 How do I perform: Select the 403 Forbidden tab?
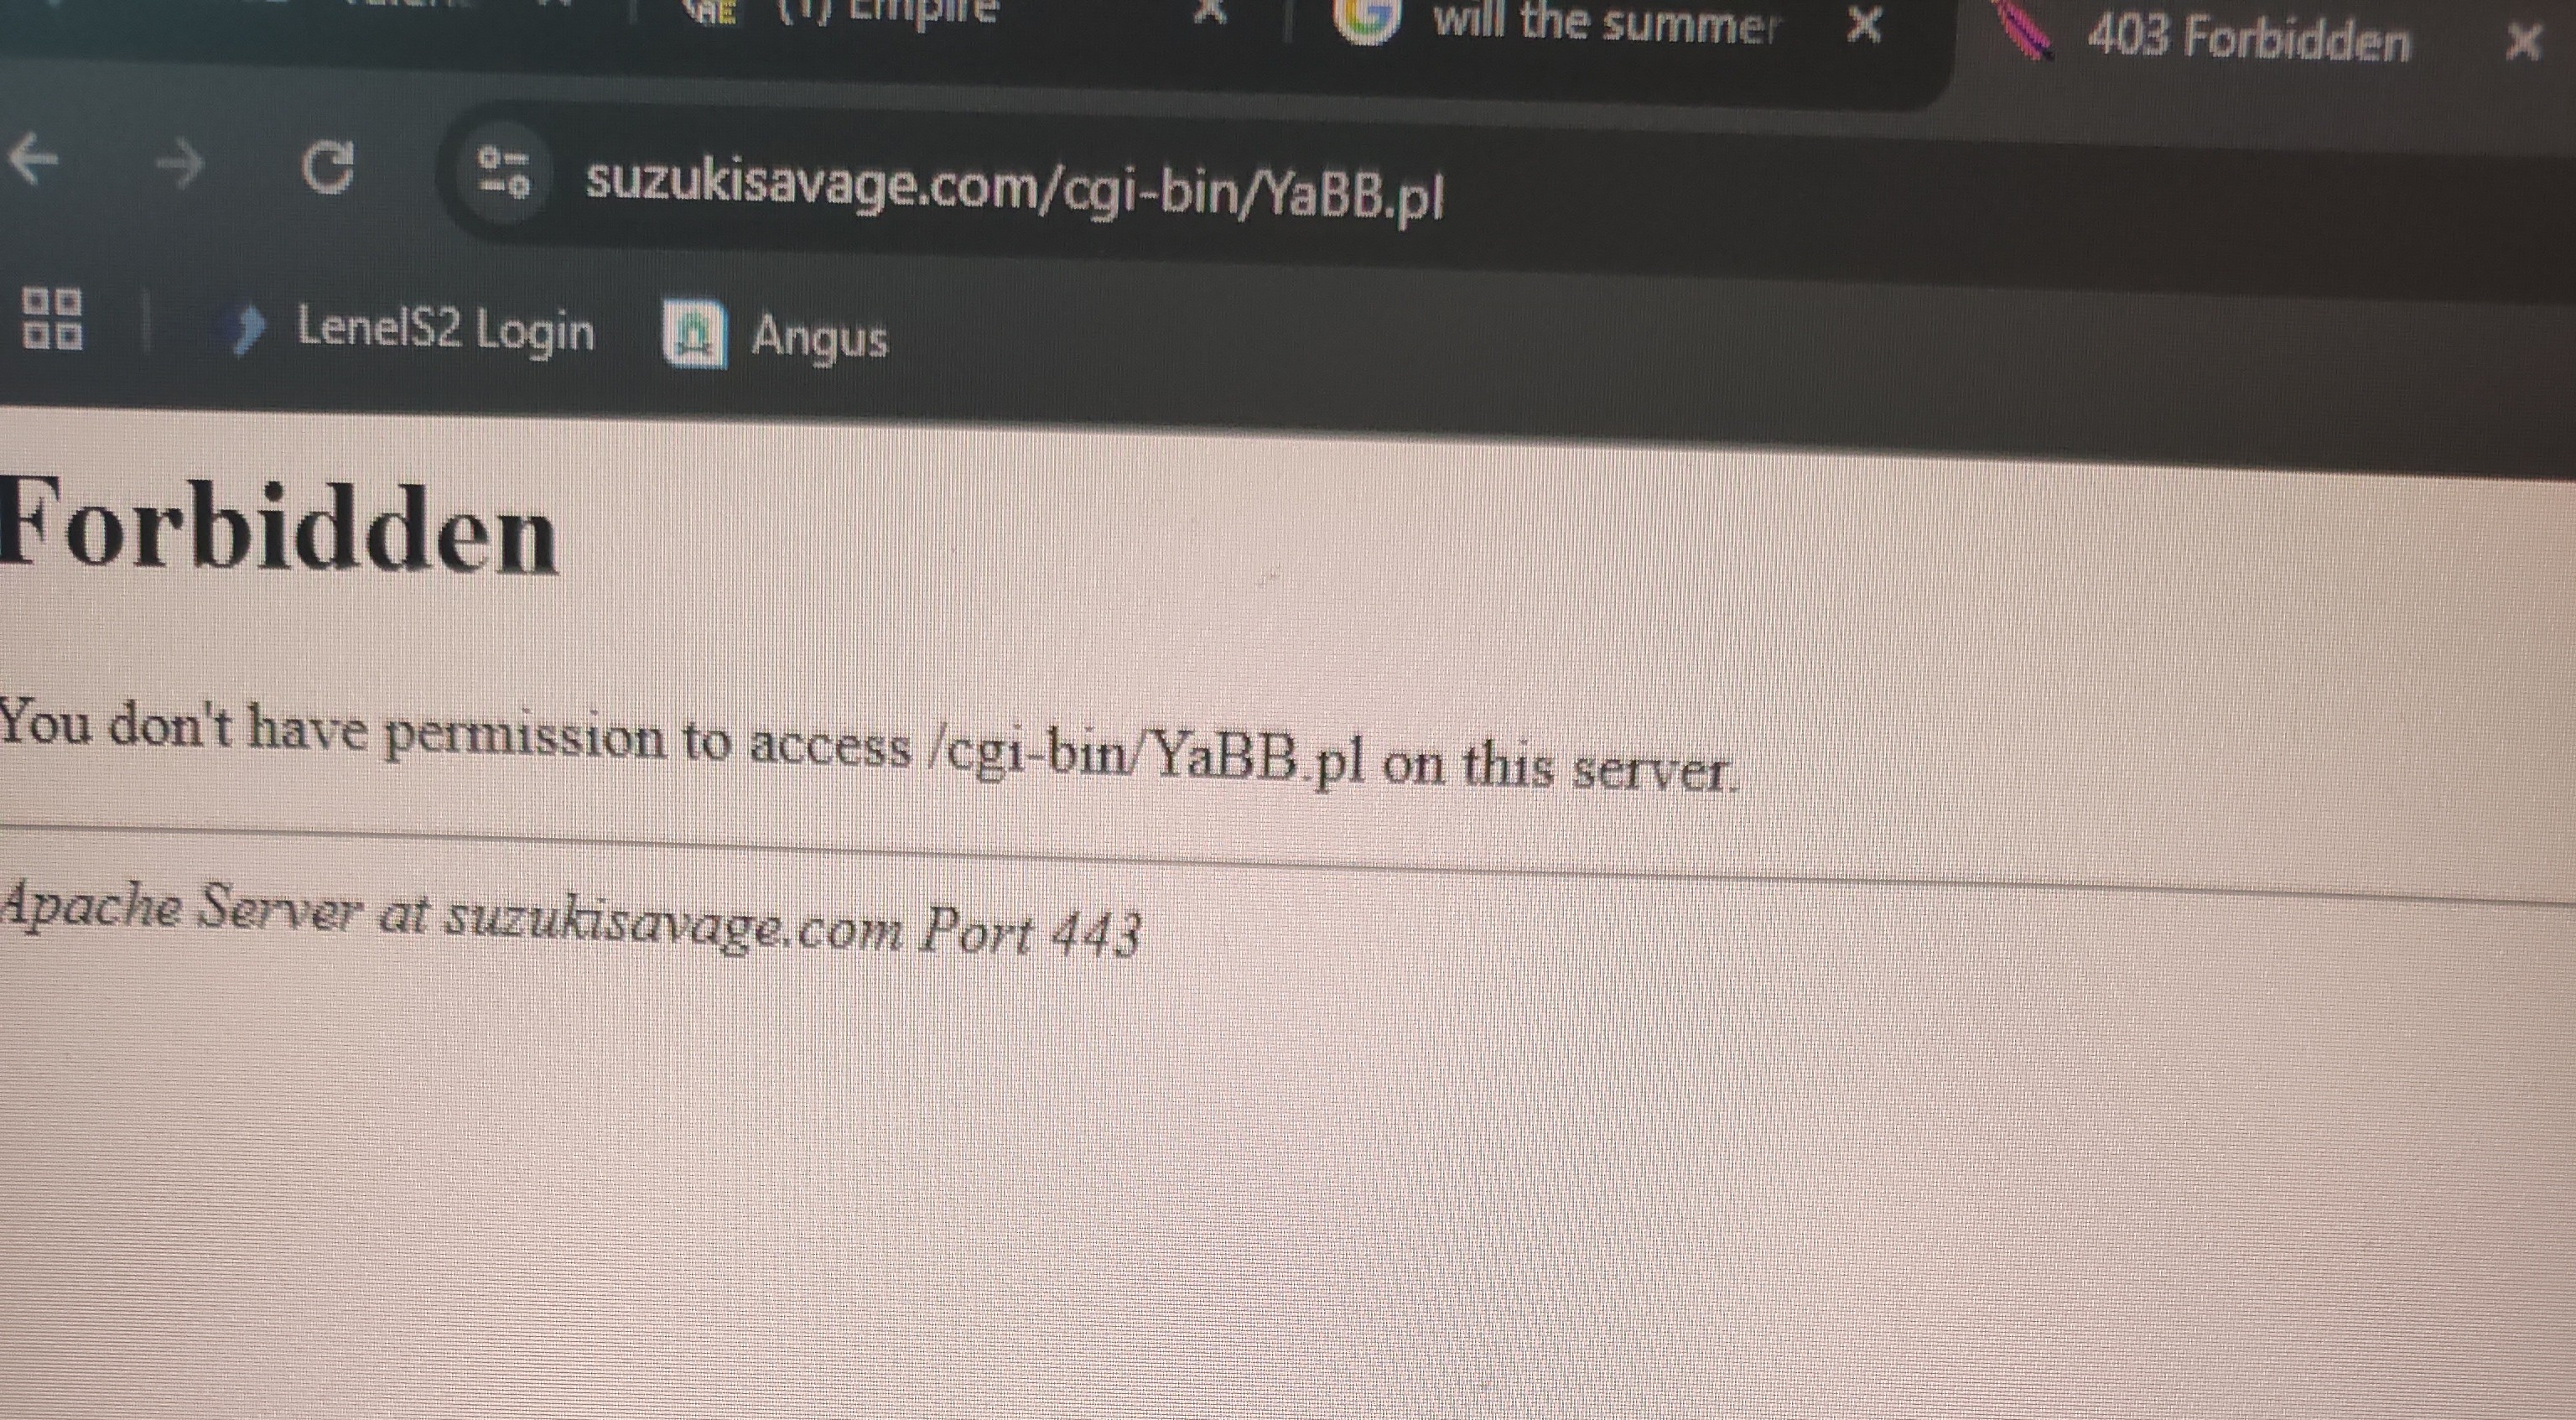point(2248,40)
